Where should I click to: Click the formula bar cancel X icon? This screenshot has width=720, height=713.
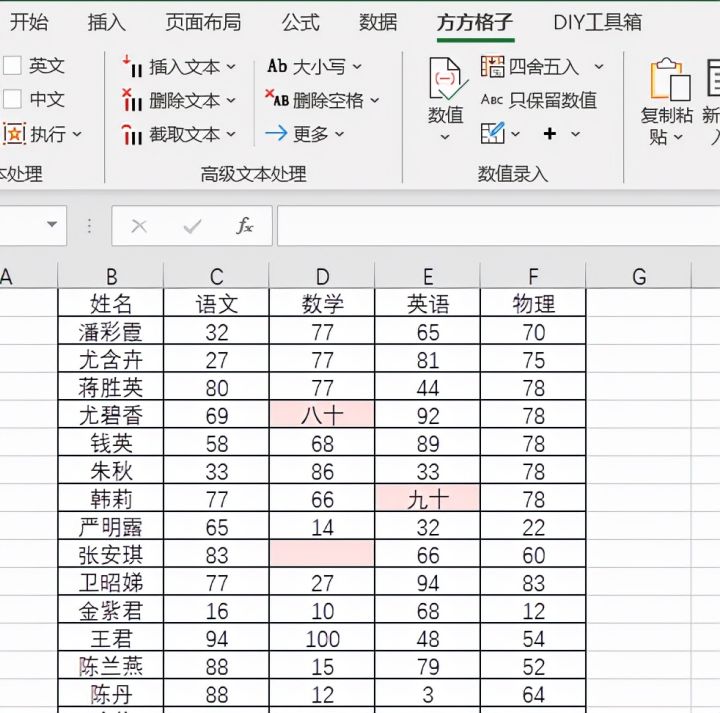139,226
